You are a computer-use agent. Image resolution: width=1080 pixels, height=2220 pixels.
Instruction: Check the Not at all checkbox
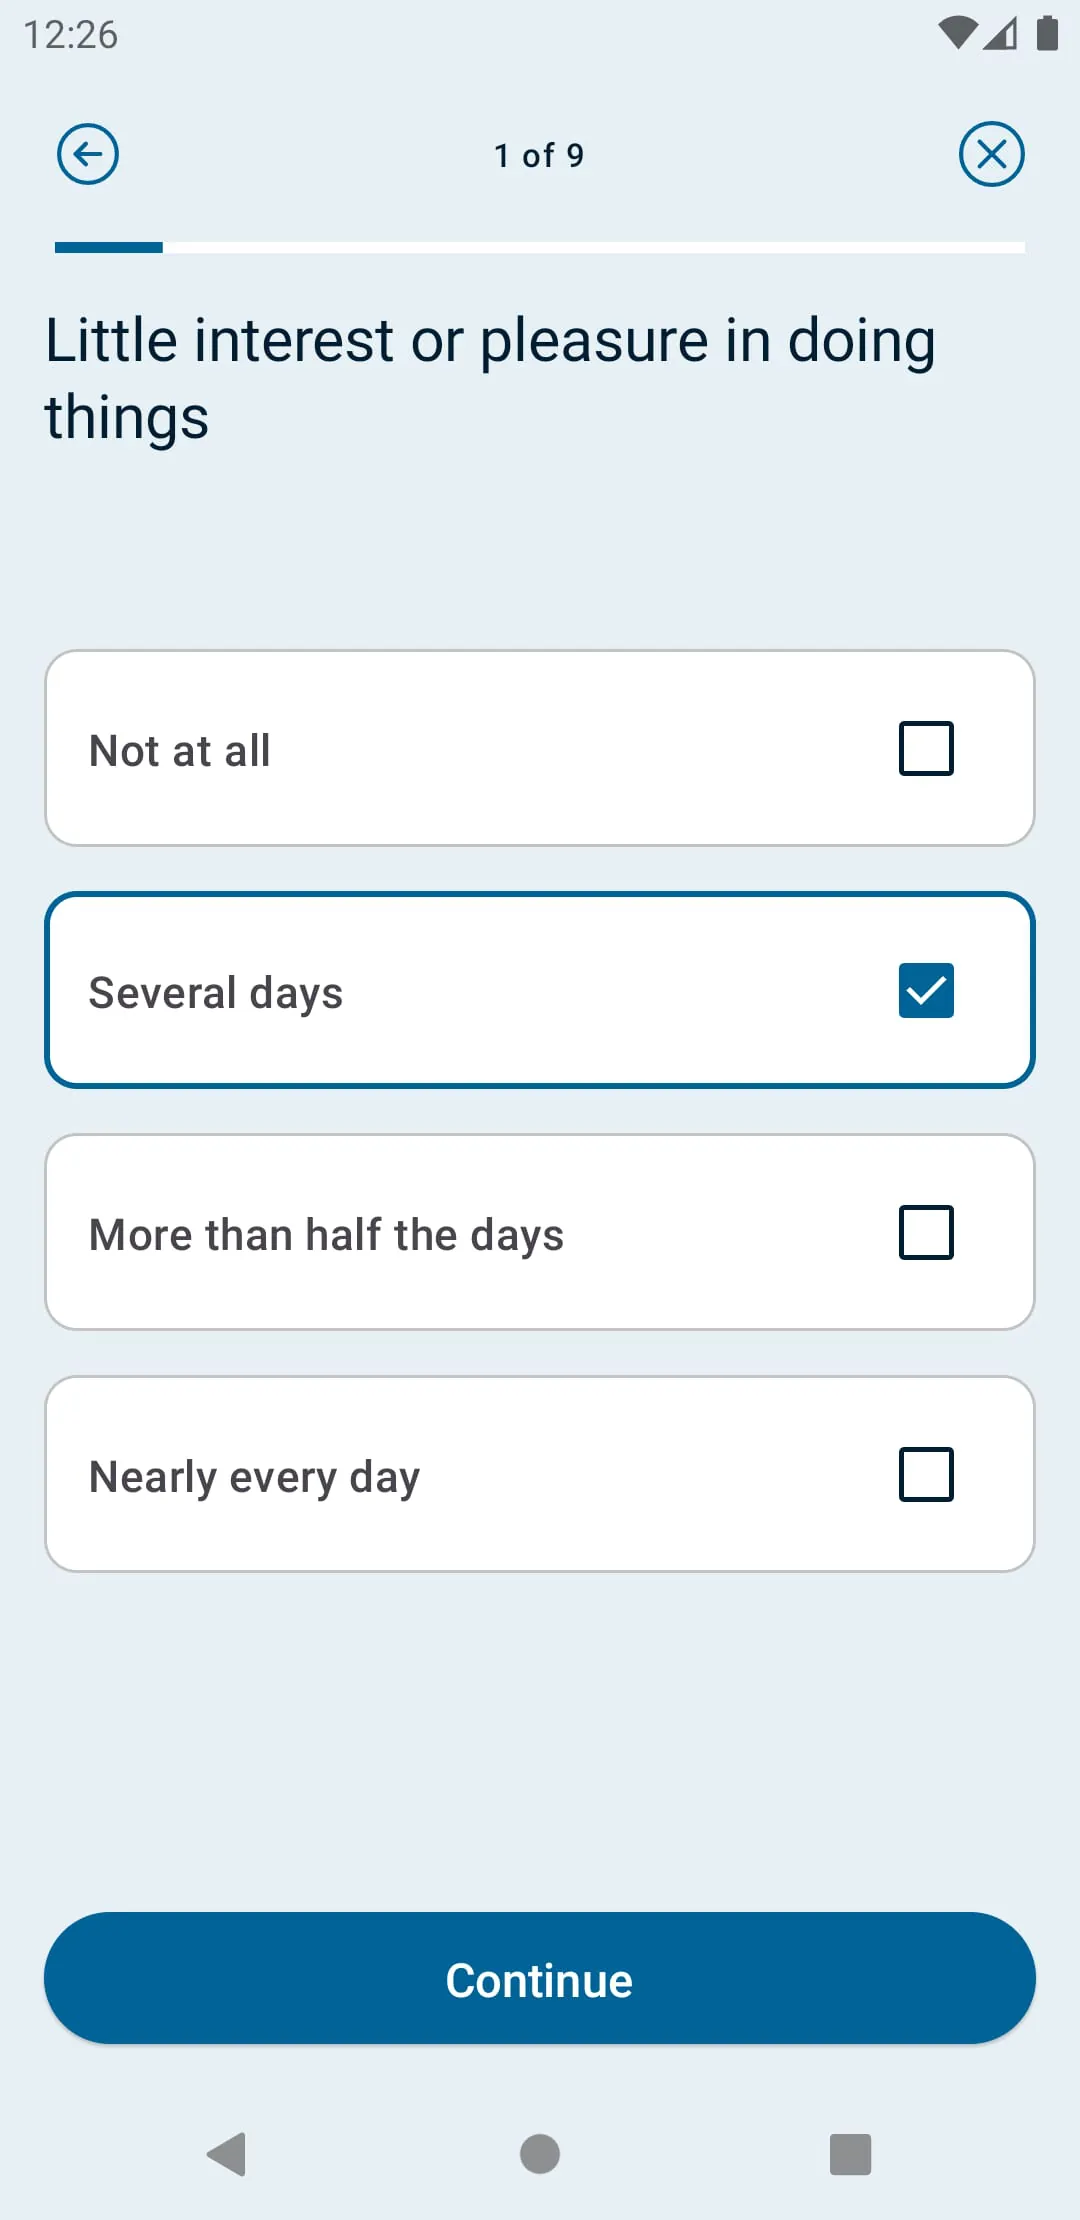(x=924, y=748)
